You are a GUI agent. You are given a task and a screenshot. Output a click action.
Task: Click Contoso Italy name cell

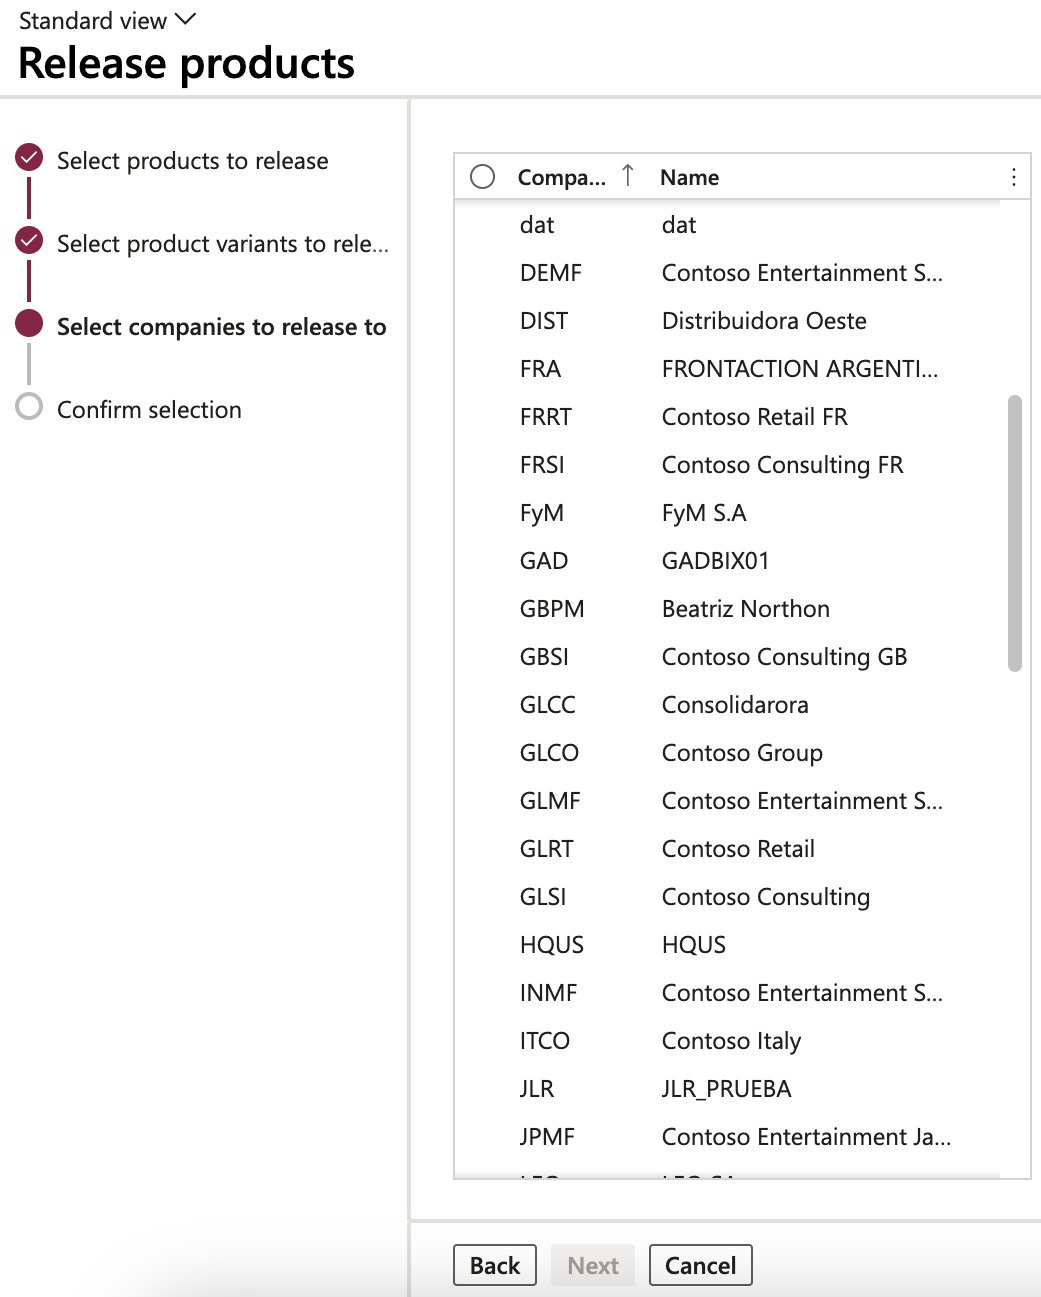[x=731, y=1041]
